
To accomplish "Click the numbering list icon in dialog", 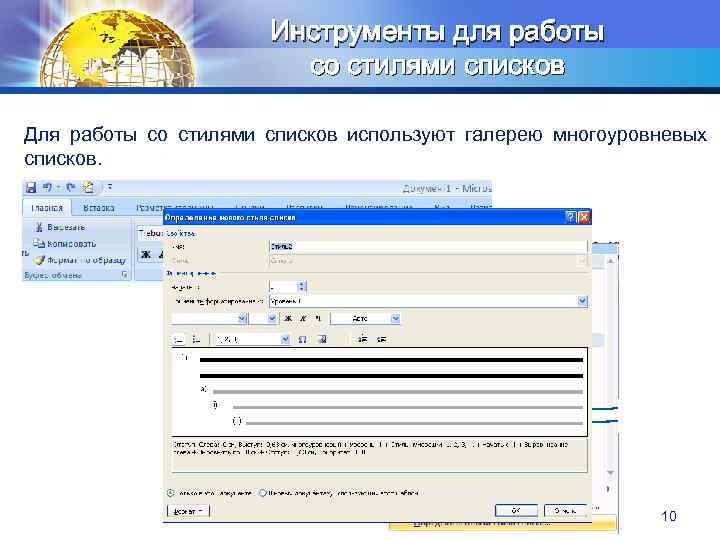I will tap(179, 340).
